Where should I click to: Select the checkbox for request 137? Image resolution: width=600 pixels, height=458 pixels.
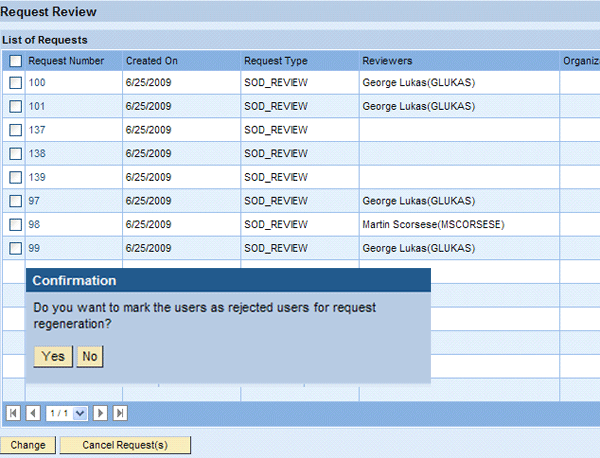15,130
